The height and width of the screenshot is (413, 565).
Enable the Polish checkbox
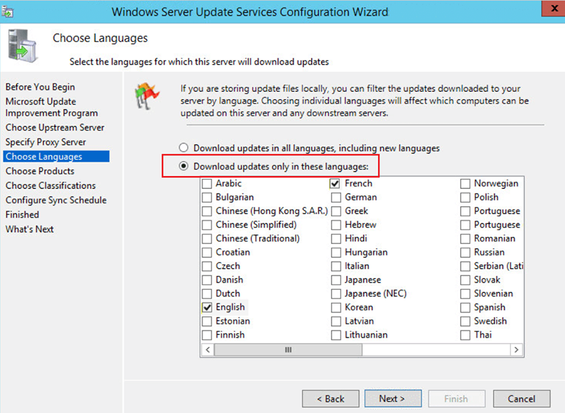465,197
